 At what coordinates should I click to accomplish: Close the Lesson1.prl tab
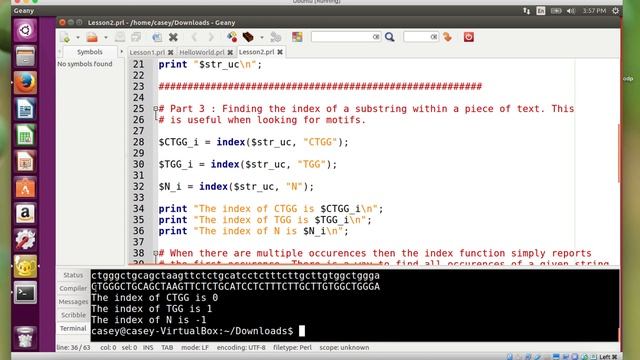[x=171, y=52]
